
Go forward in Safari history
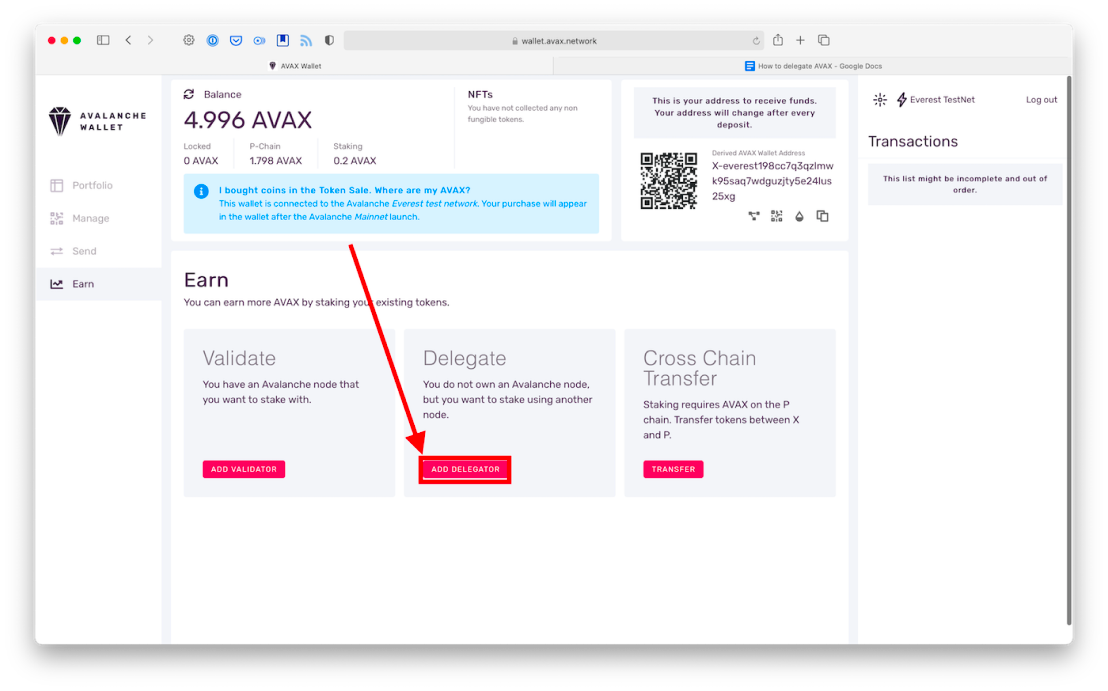151,40
